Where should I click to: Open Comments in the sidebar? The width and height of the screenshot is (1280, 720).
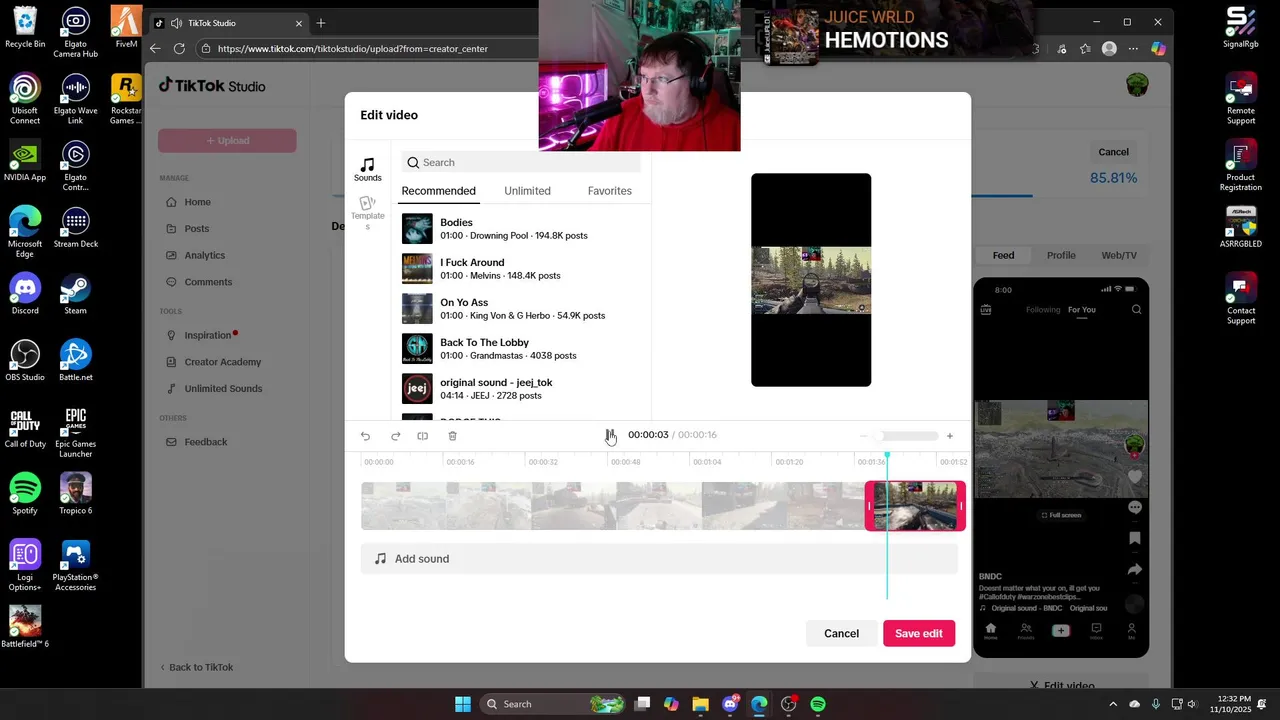coord(208,282)
